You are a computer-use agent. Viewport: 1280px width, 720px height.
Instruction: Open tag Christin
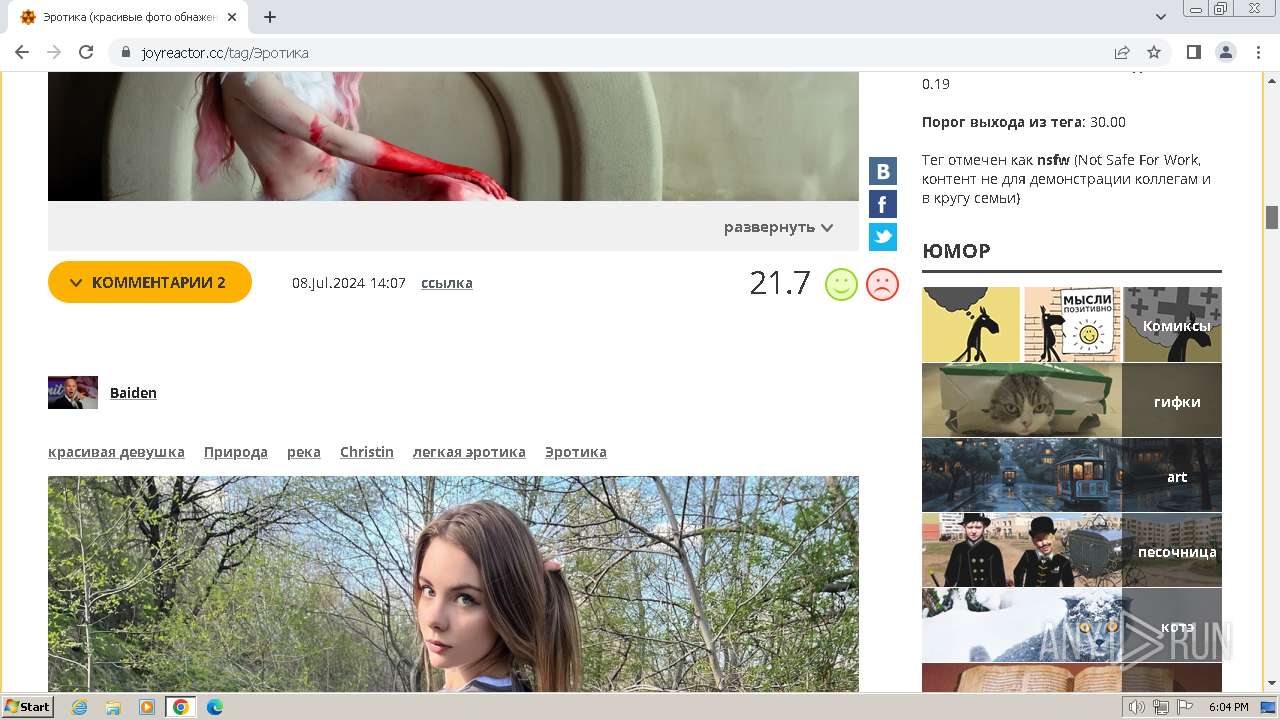click(367, 452)
